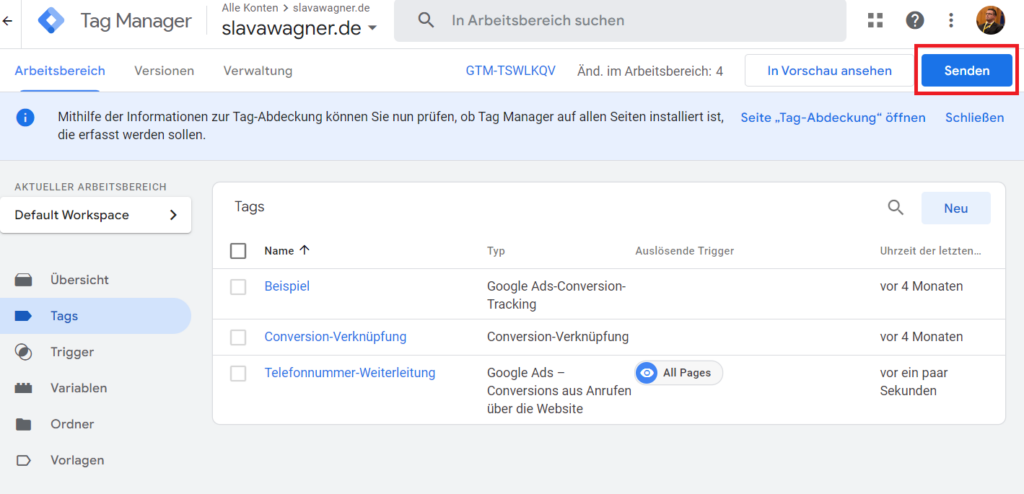Switch to the Arbeitsbereich tab
This screenshot has width=1024, height=494.
pos(60,71)
